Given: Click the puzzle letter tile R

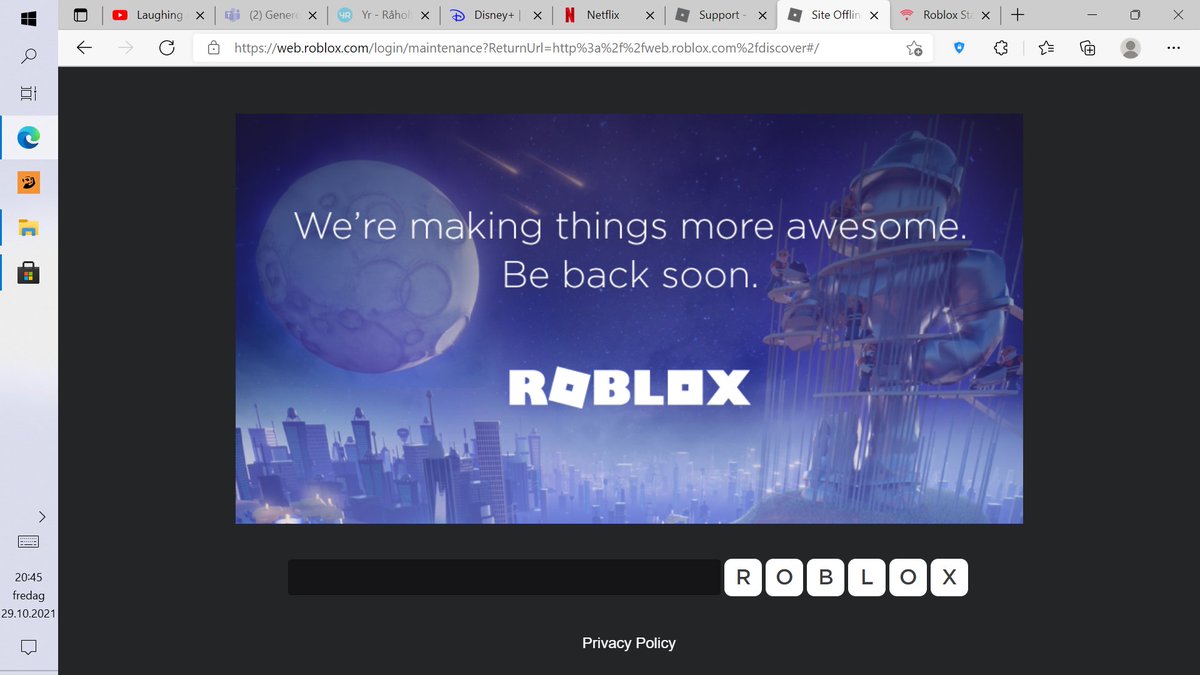Looking at the screenshot, I should [743, 577].
